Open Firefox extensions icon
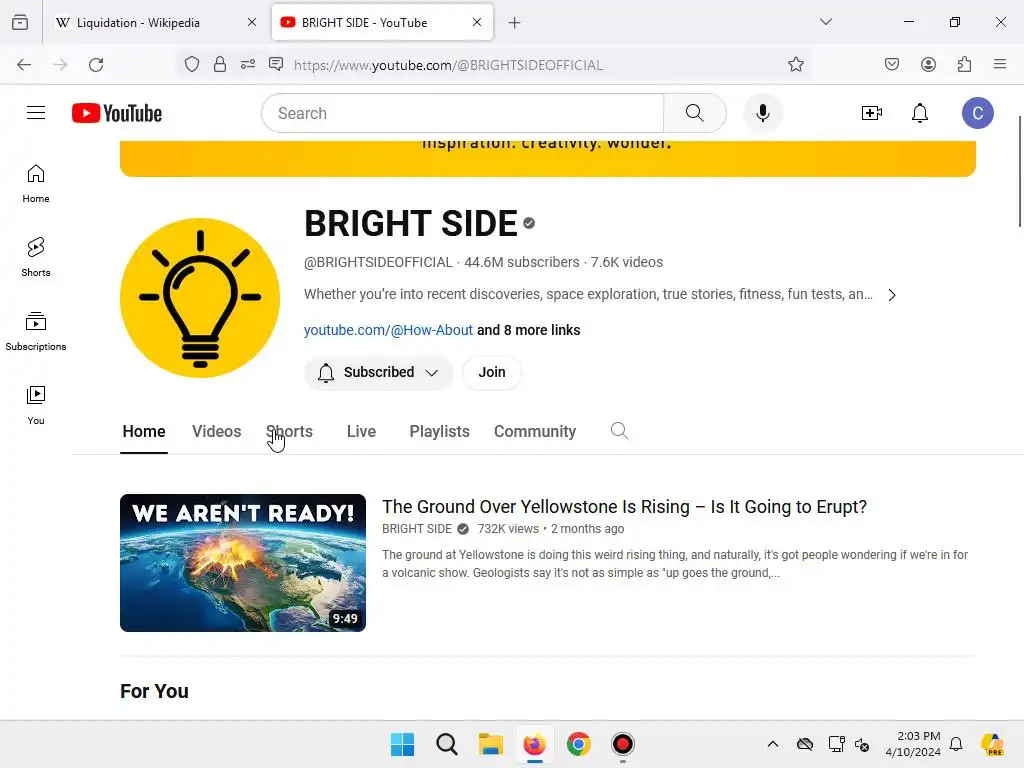Viewport: 1024px width, 768px height. pyautogui.click(x=965, y=64)
